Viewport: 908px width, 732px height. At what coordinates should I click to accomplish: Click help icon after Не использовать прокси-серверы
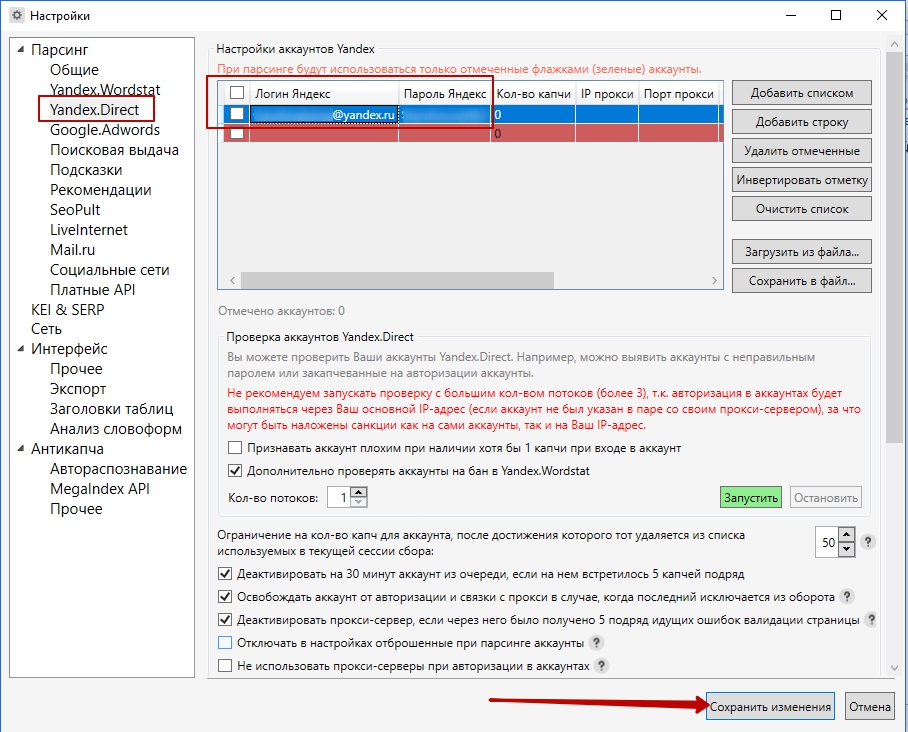(602, 665)
